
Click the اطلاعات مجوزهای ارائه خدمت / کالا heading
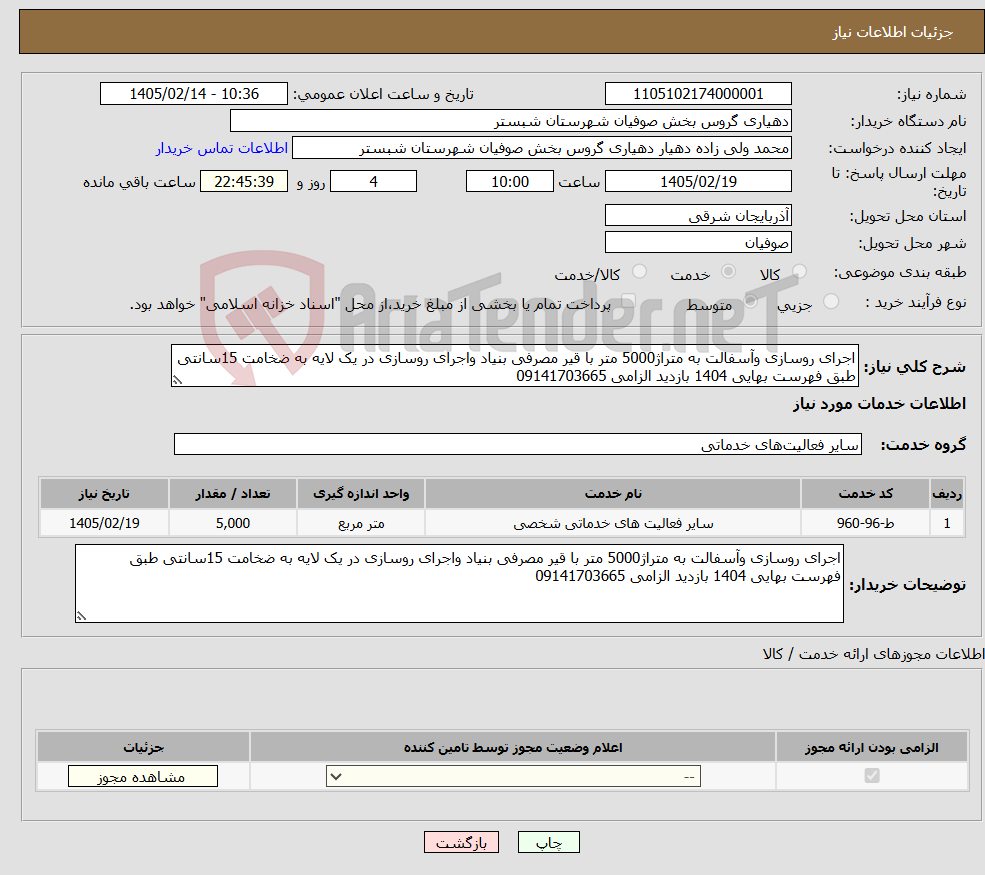pos(873,654)
